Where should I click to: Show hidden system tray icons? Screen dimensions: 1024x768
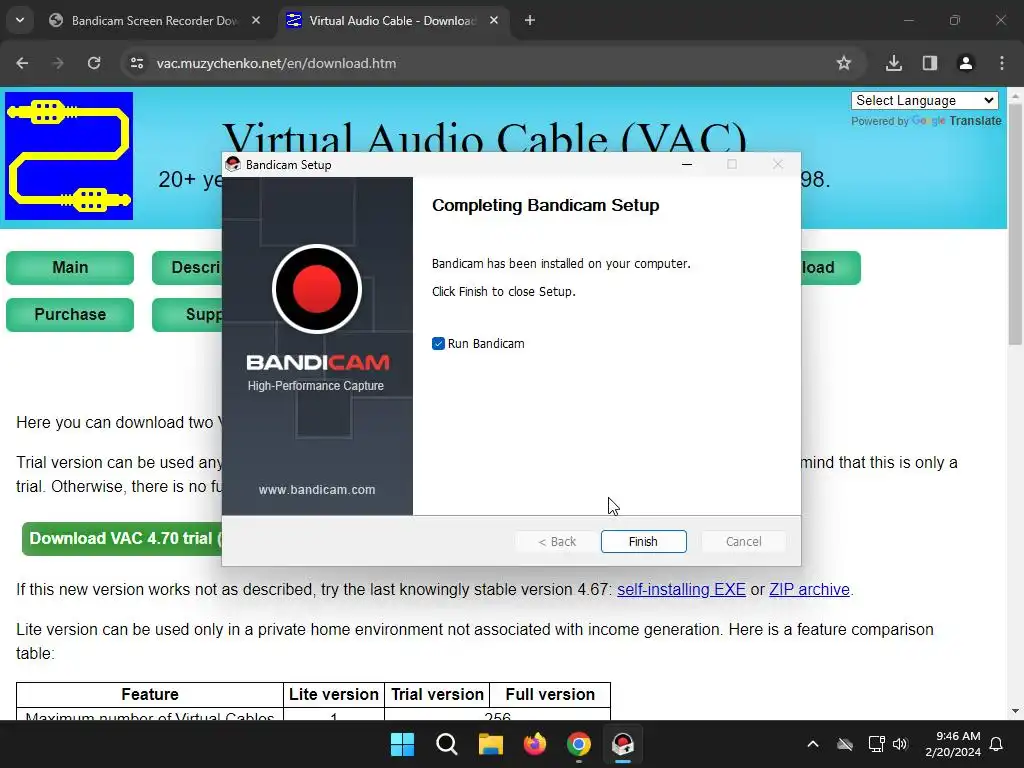coord(813,744)
